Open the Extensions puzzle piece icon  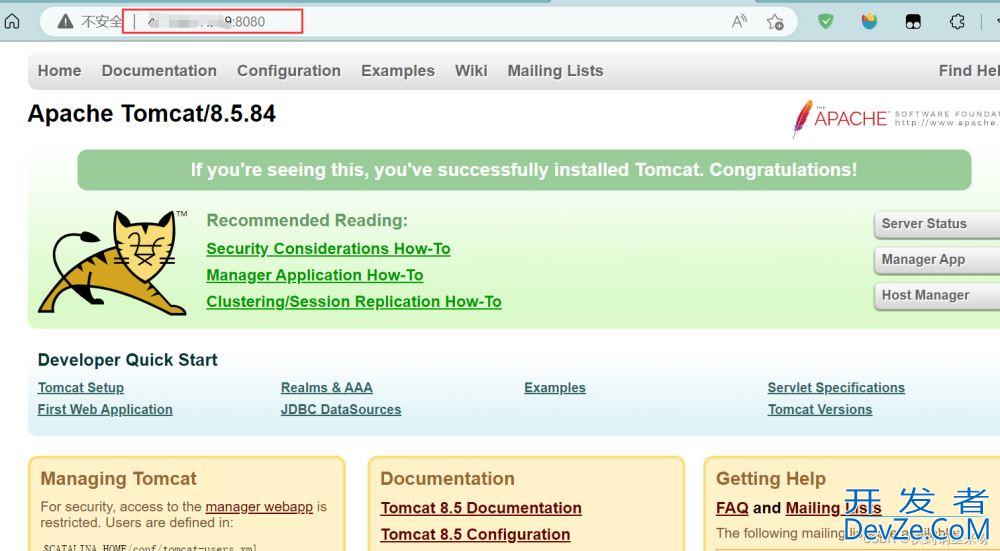point(957,22)
